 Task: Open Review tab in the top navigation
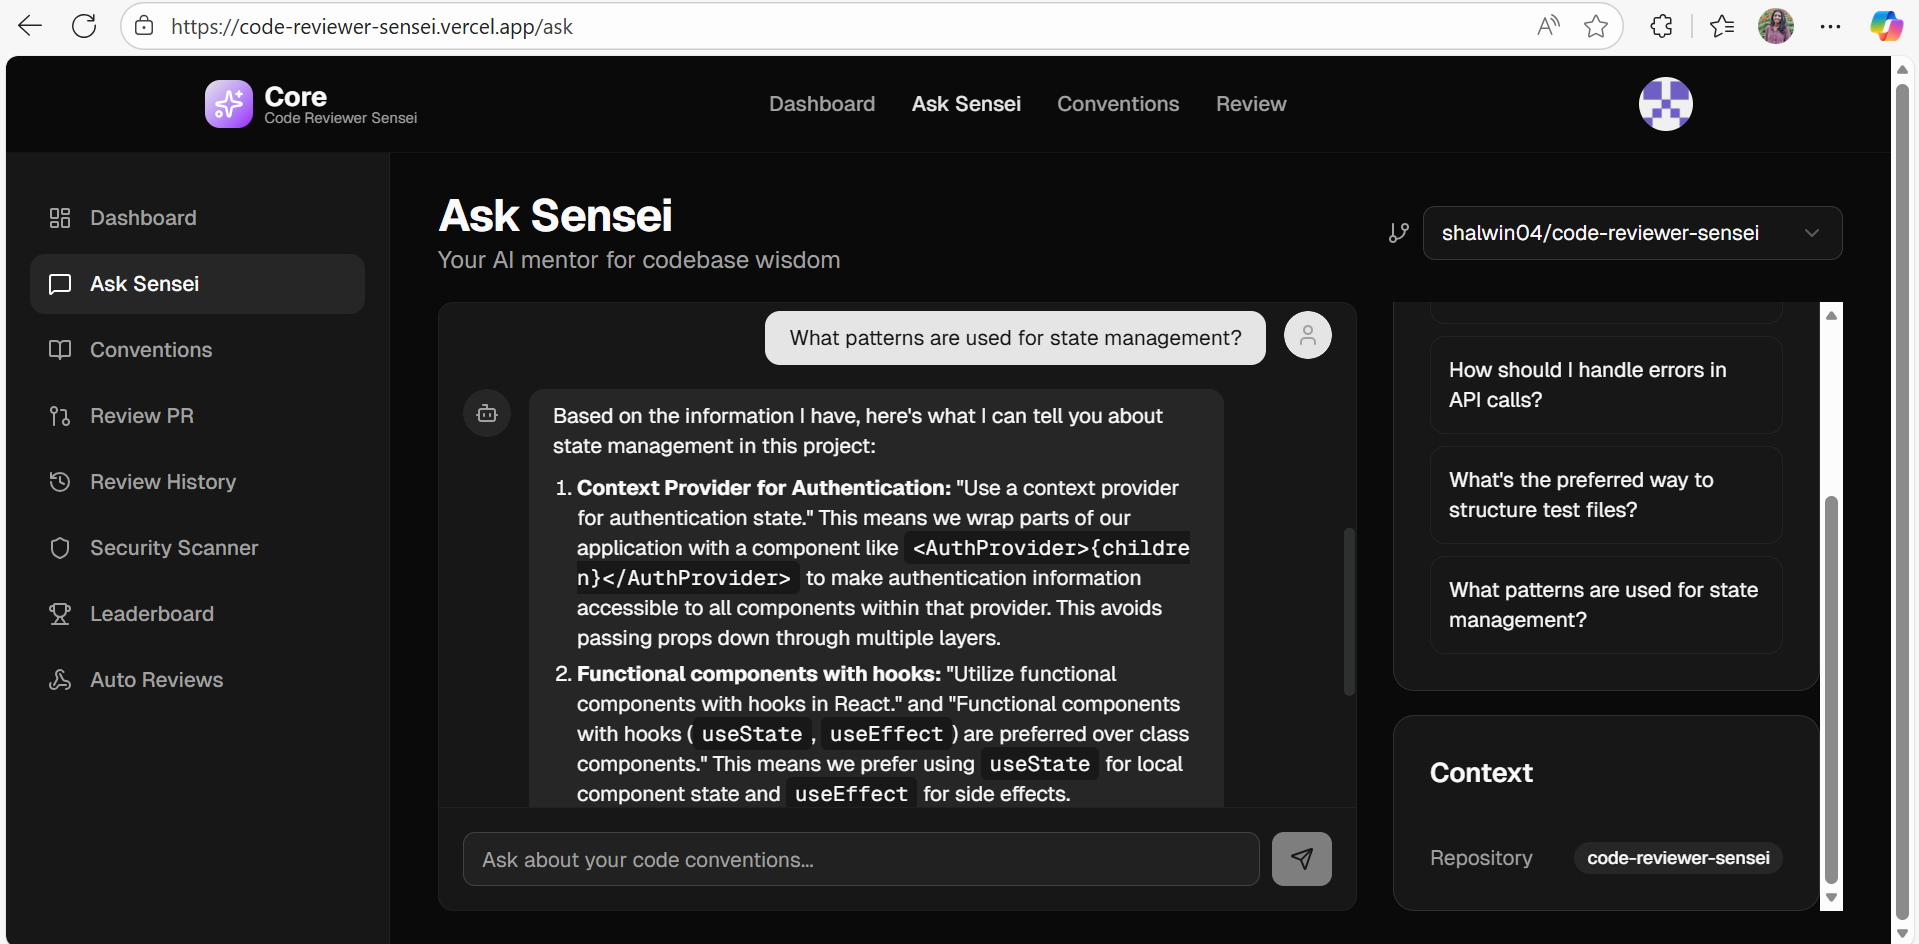pos(1250,104)
